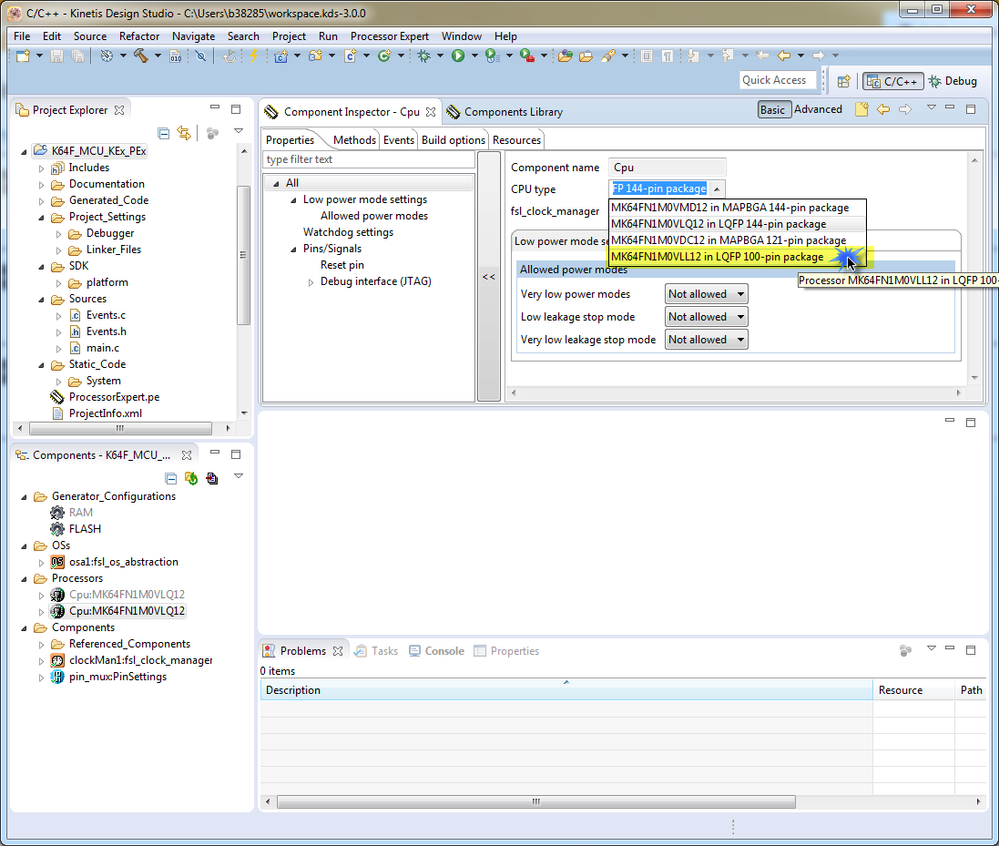Click the Search flashlight toolbar icon

(608, 56)
